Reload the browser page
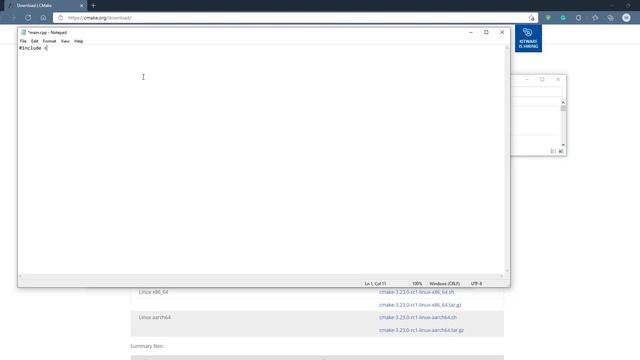 tap(28, 18)
